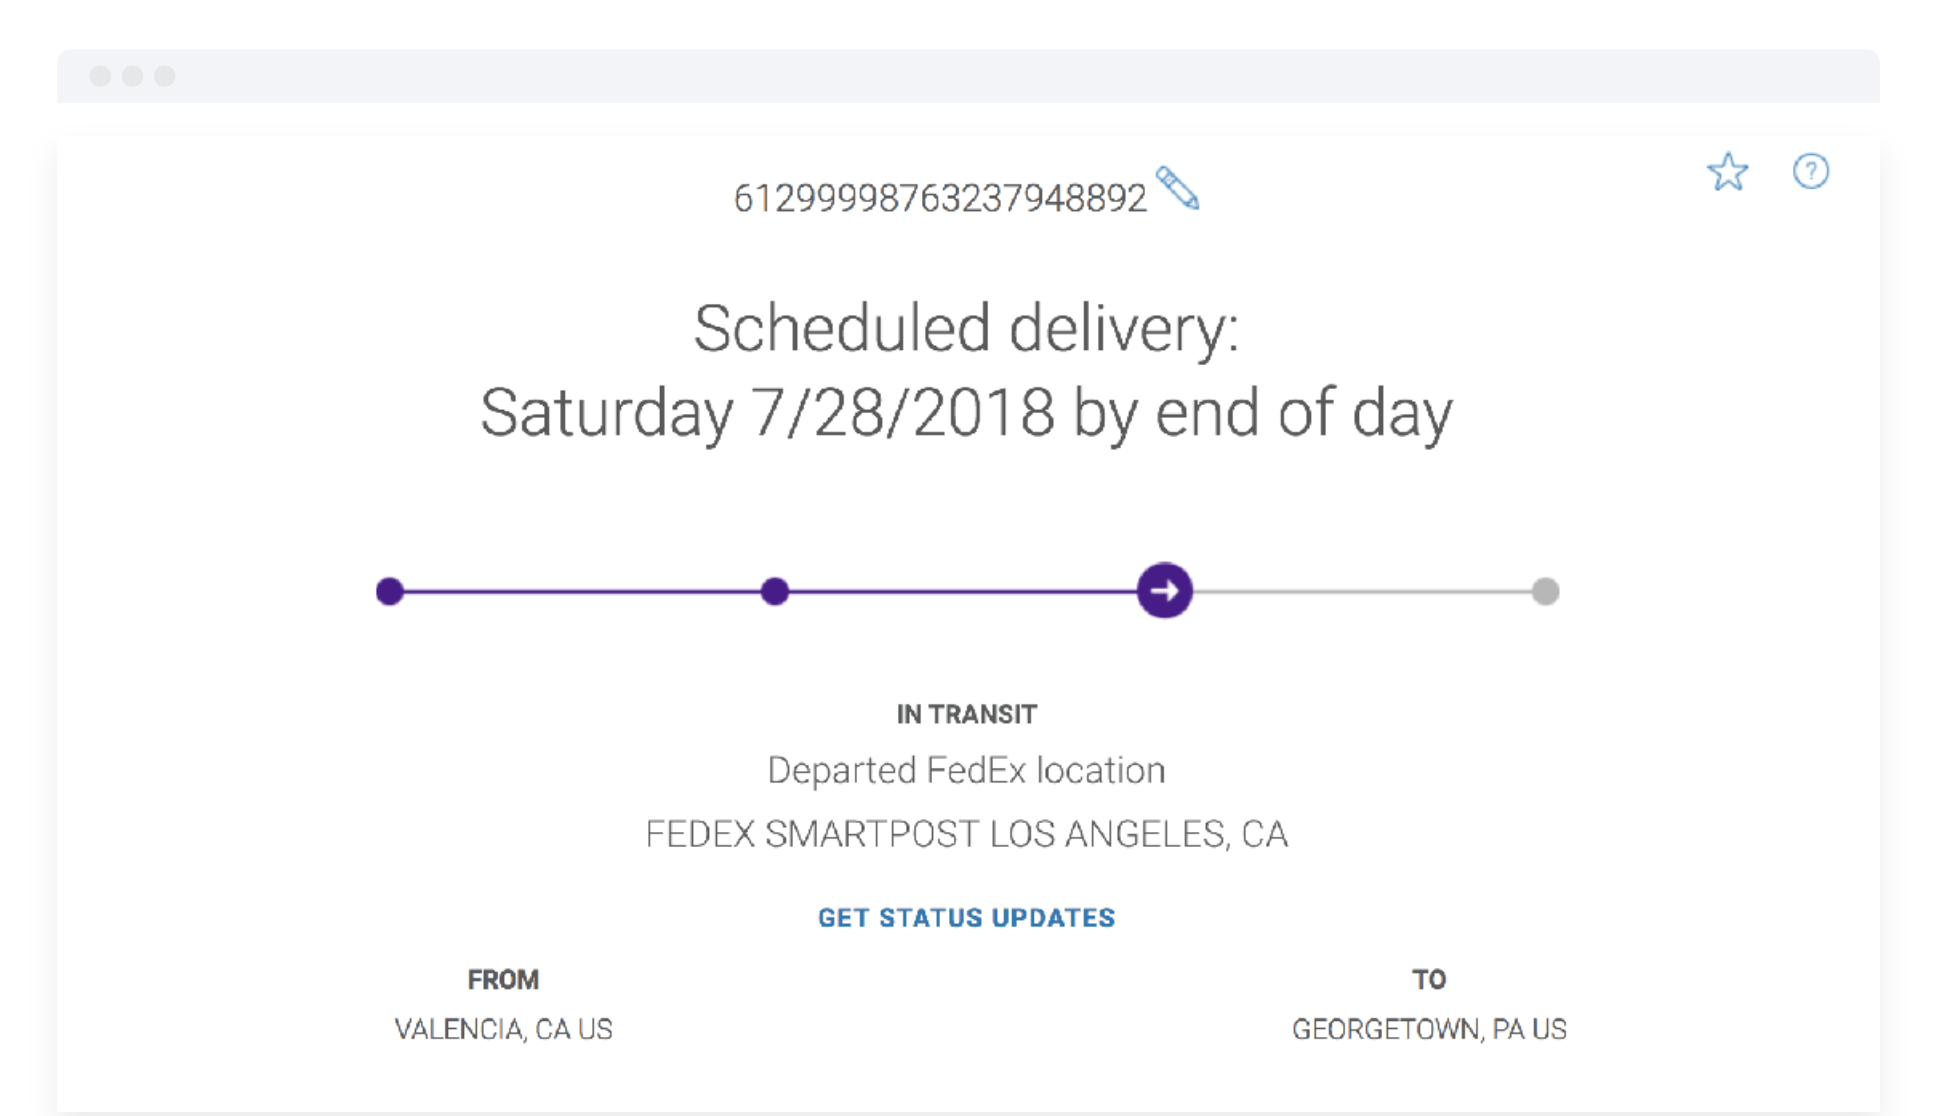Click destination GEORGETOWN, PA US
1938x1116 pixels.
pyautogui.click(x=1429, y=1029)
